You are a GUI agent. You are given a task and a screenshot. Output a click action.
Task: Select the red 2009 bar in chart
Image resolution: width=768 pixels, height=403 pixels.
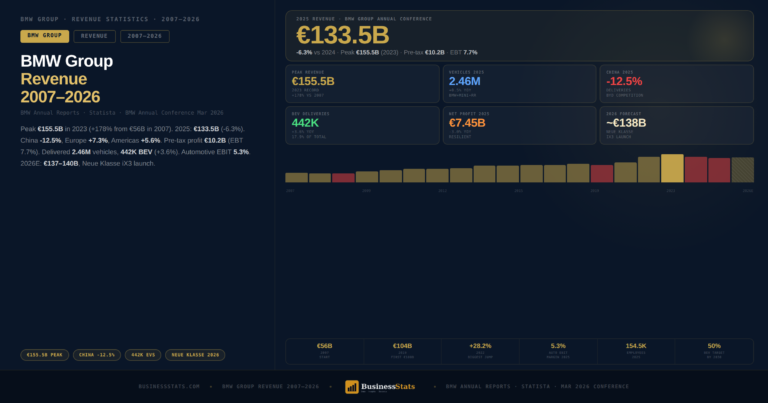click(x=343, y=178)
